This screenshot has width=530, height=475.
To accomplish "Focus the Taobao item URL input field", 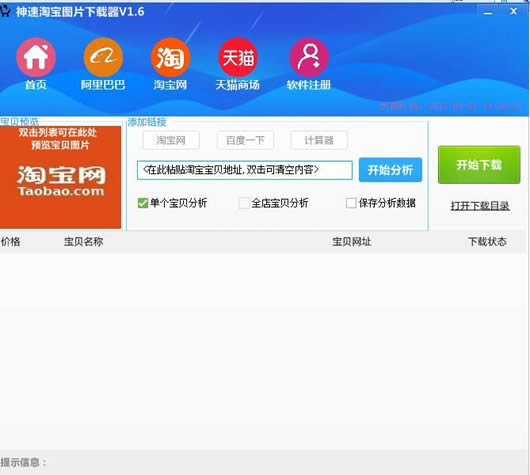I will 245,170.
